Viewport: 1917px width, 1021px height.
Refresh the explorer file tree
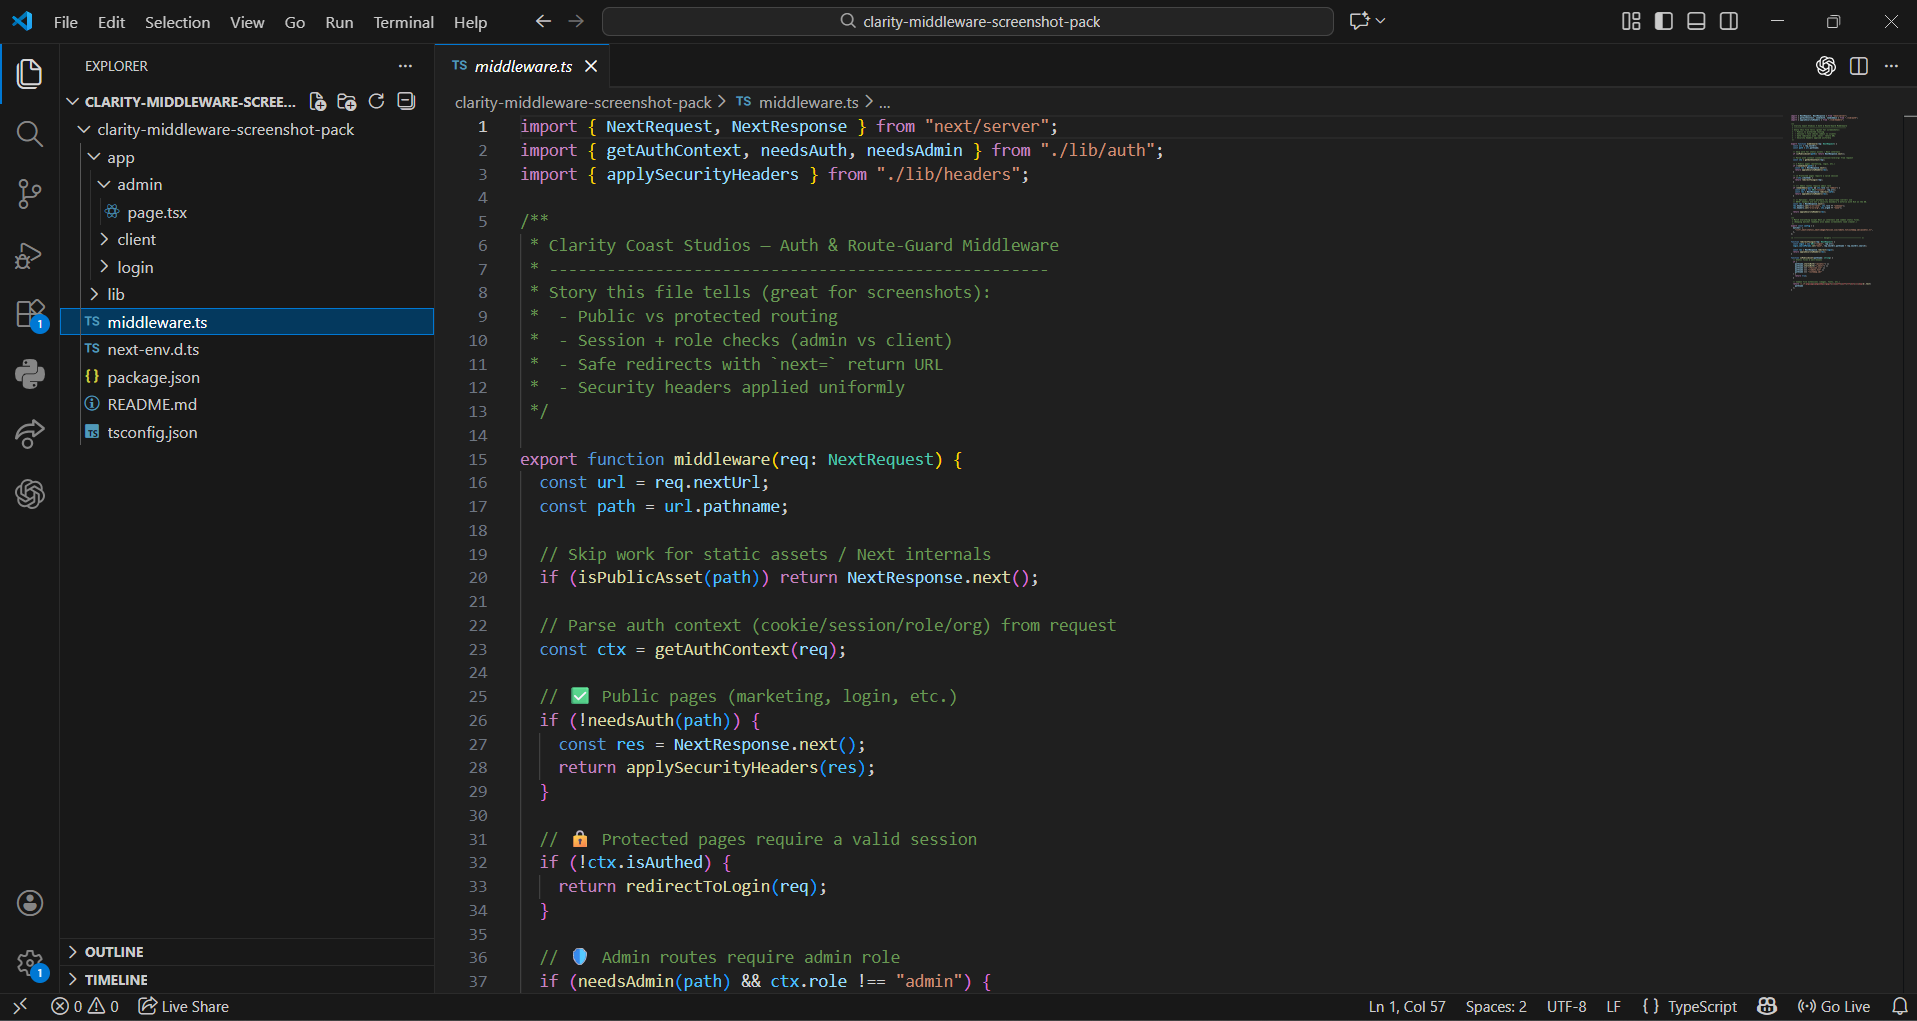(377, 101)
